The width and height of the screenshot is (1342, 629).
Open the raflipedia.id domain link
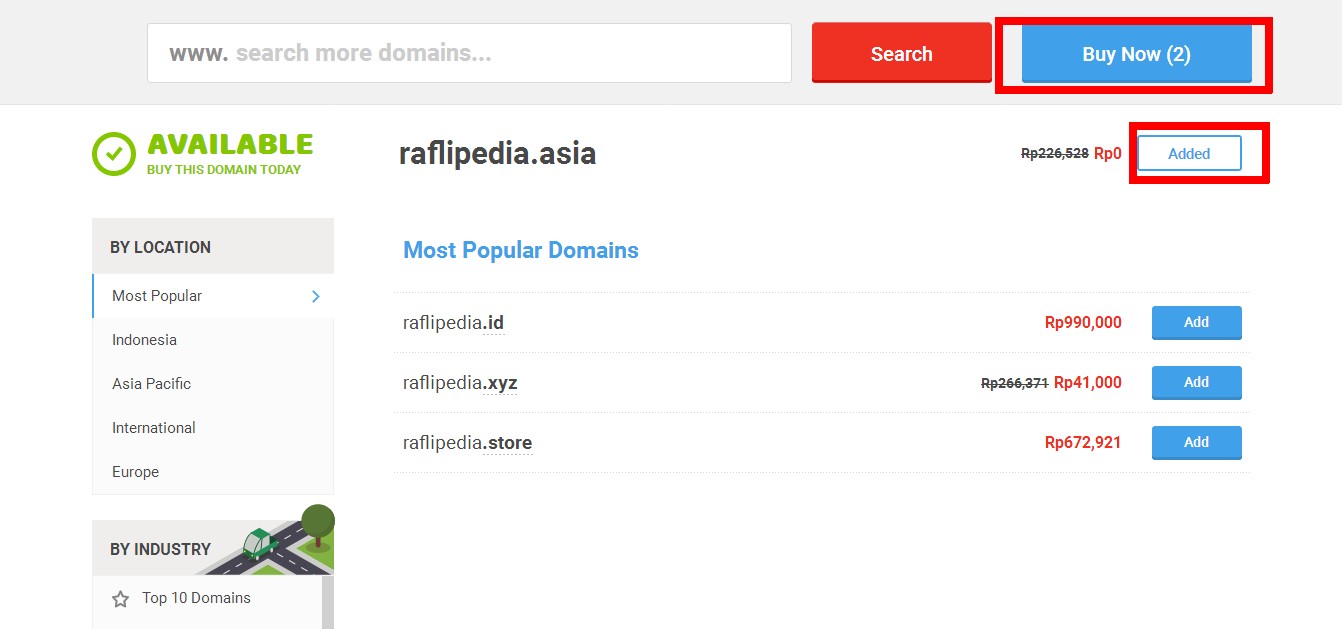(x=453, y=322)
